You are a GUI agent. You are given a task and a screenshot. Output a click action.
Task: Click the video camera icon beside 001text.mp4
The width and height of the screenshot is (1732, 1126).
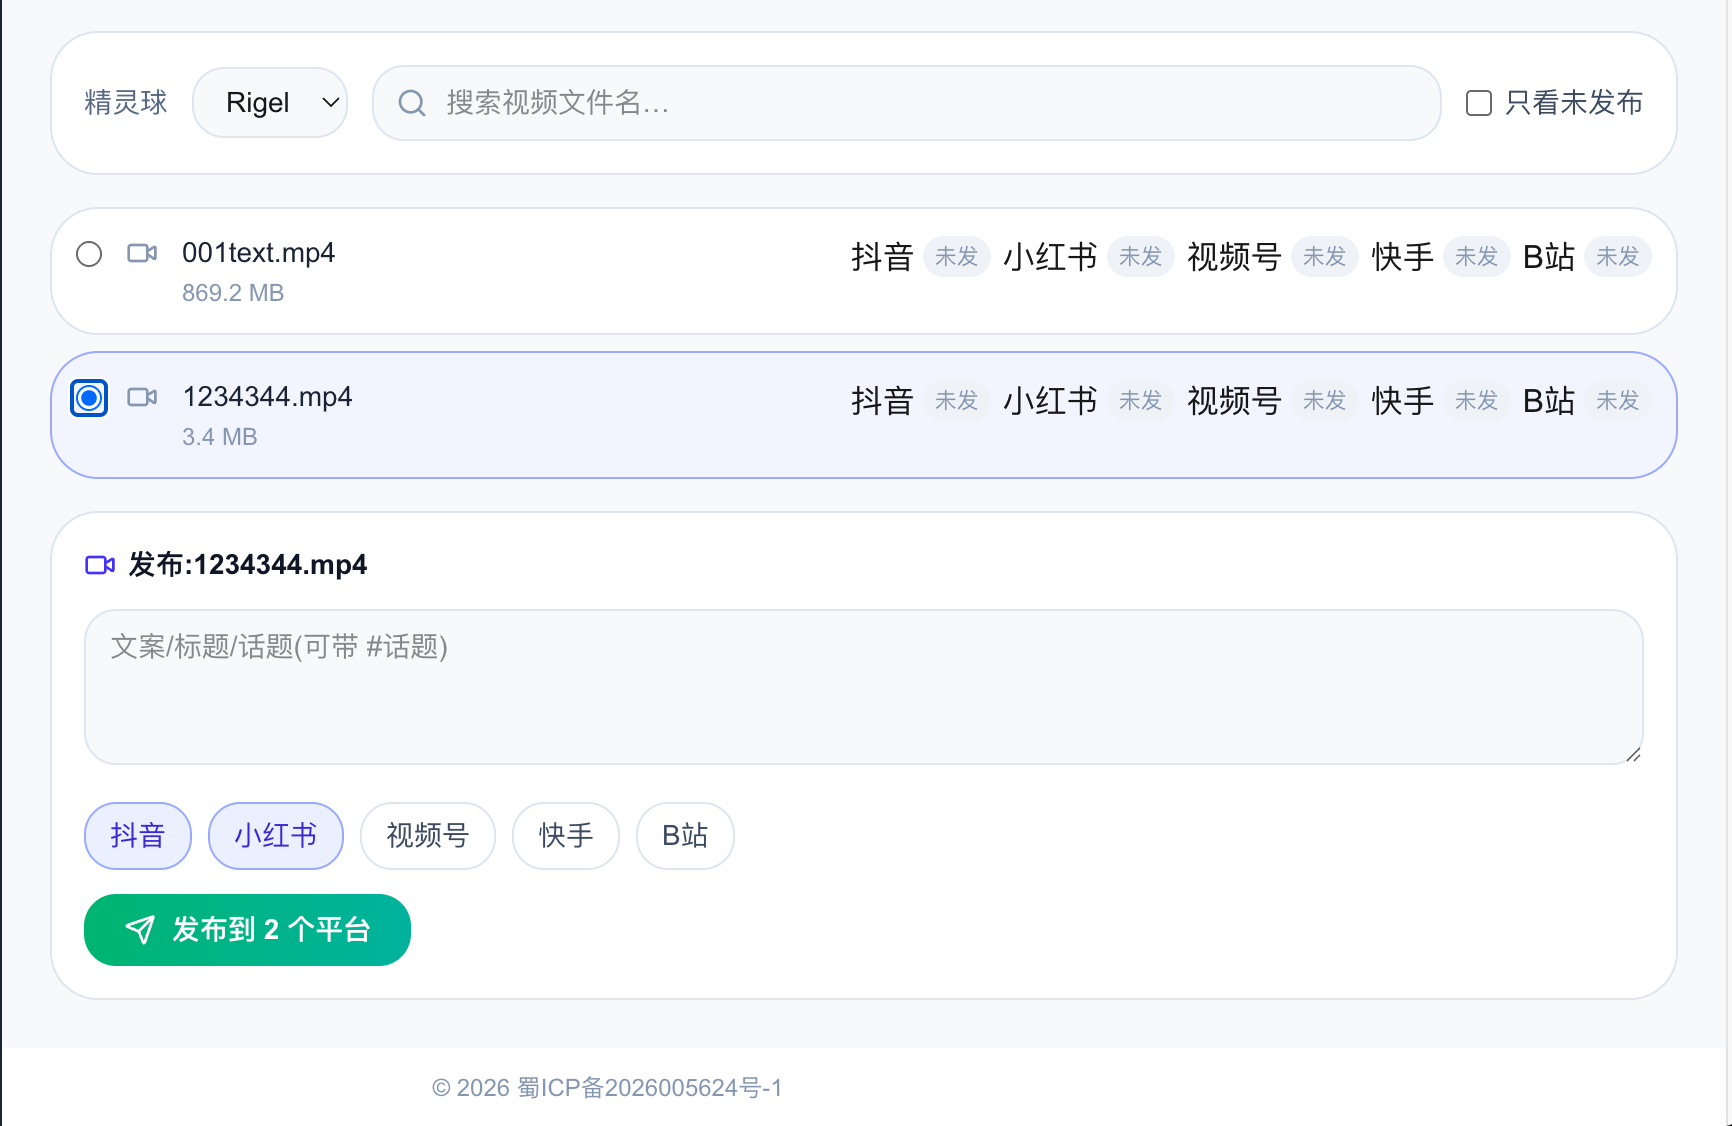point(142,253)
